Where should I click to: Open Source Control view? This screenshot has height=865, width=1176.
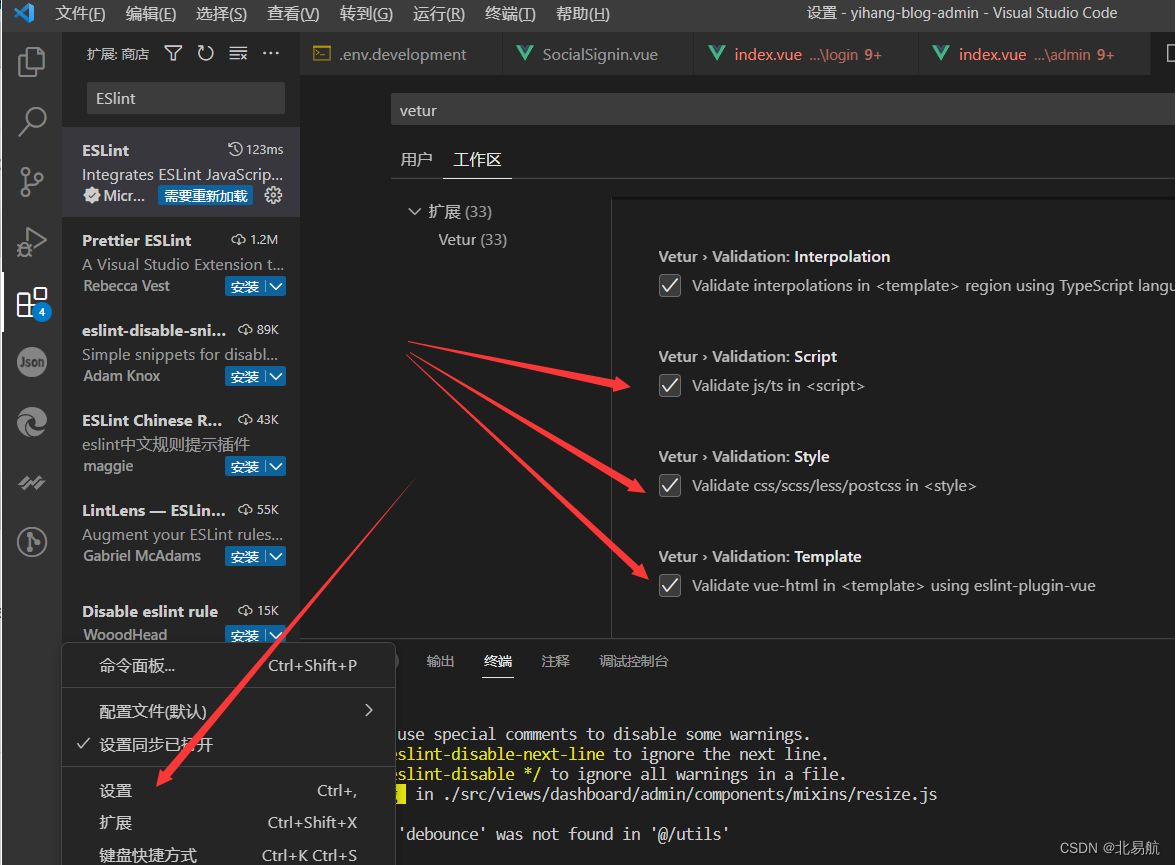pyautogui.click(x=32, y=182)
